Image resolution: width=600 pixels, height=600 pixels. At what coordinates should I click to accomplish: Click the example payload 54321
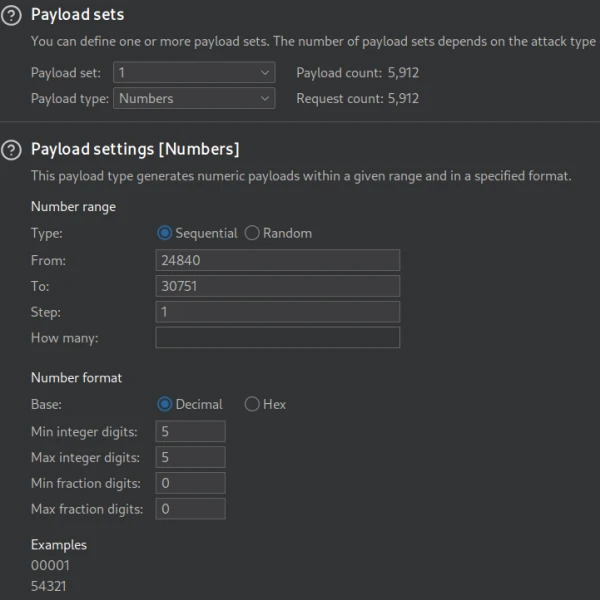pos(49,586)
